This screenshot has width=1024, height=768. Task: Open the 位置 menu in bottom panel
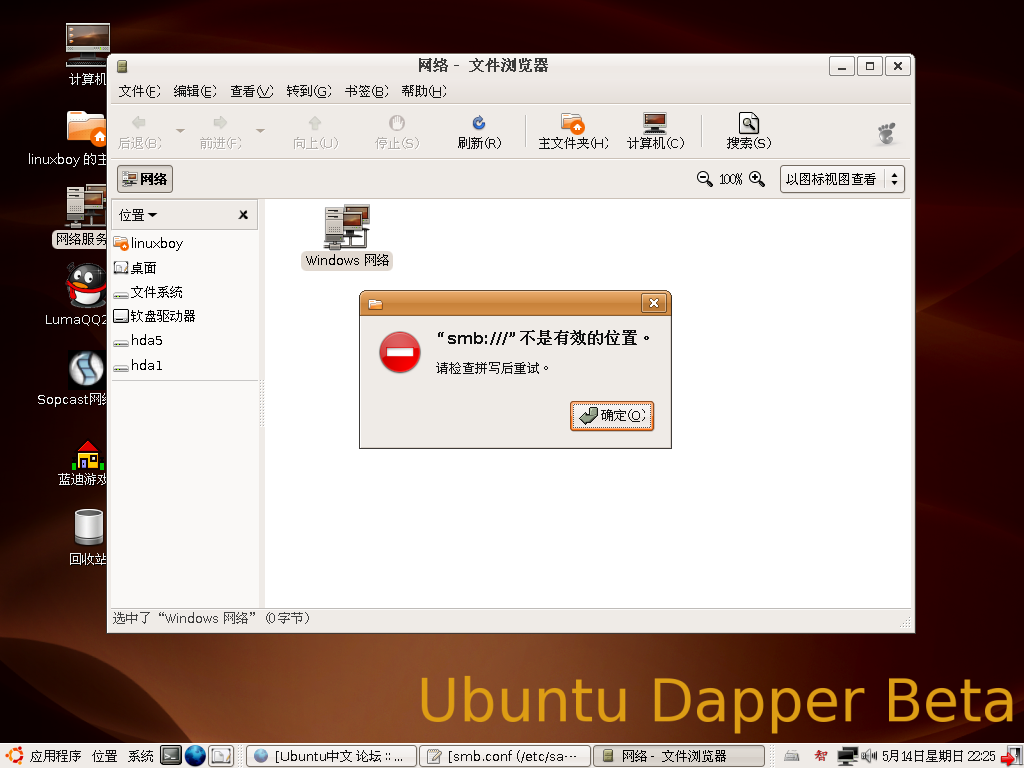point(104,756)
